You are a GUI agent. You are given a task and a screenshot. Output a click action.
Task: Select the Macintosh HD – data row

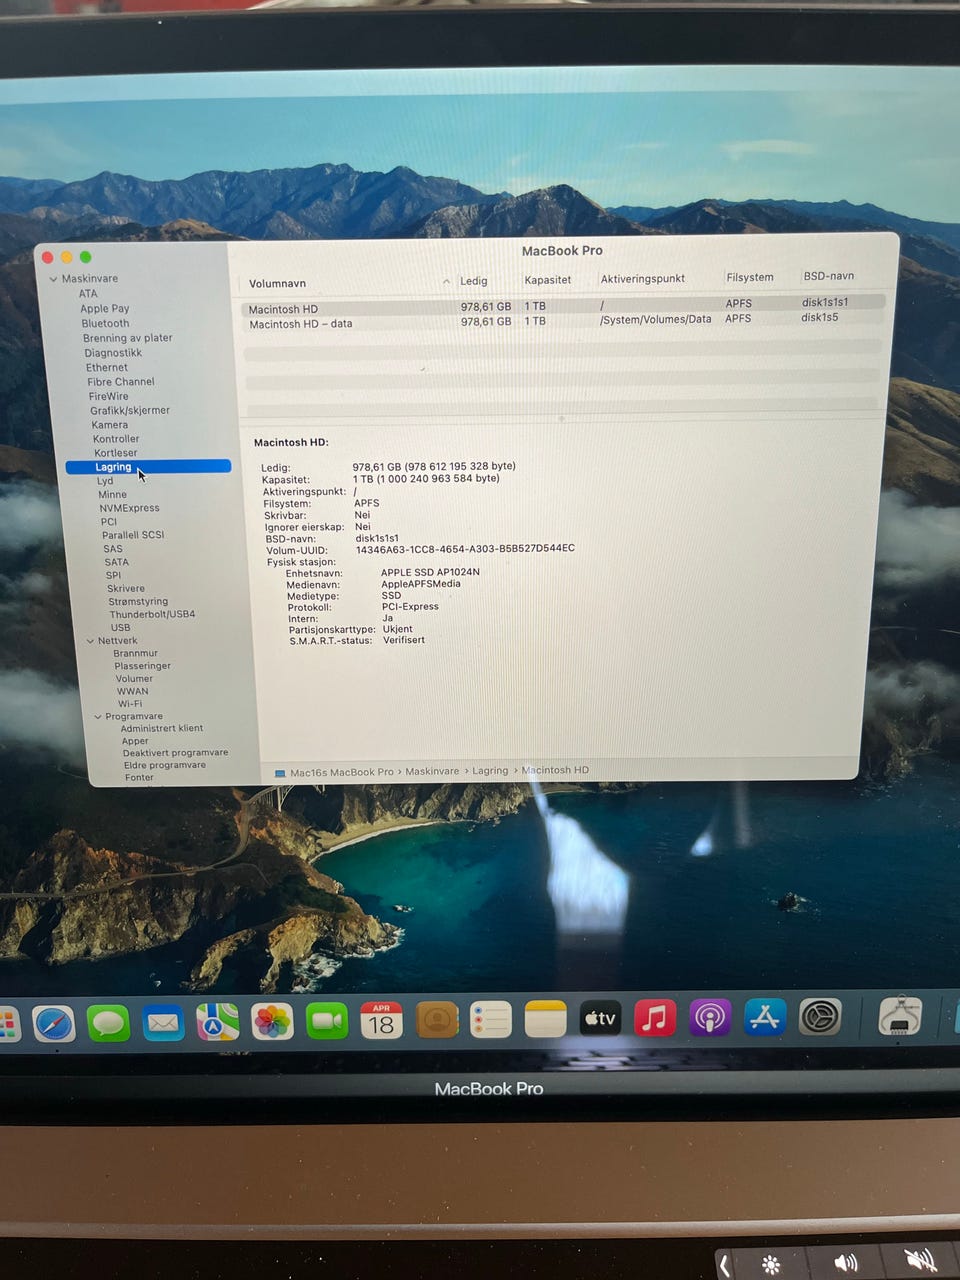click(x=563, y=320)
